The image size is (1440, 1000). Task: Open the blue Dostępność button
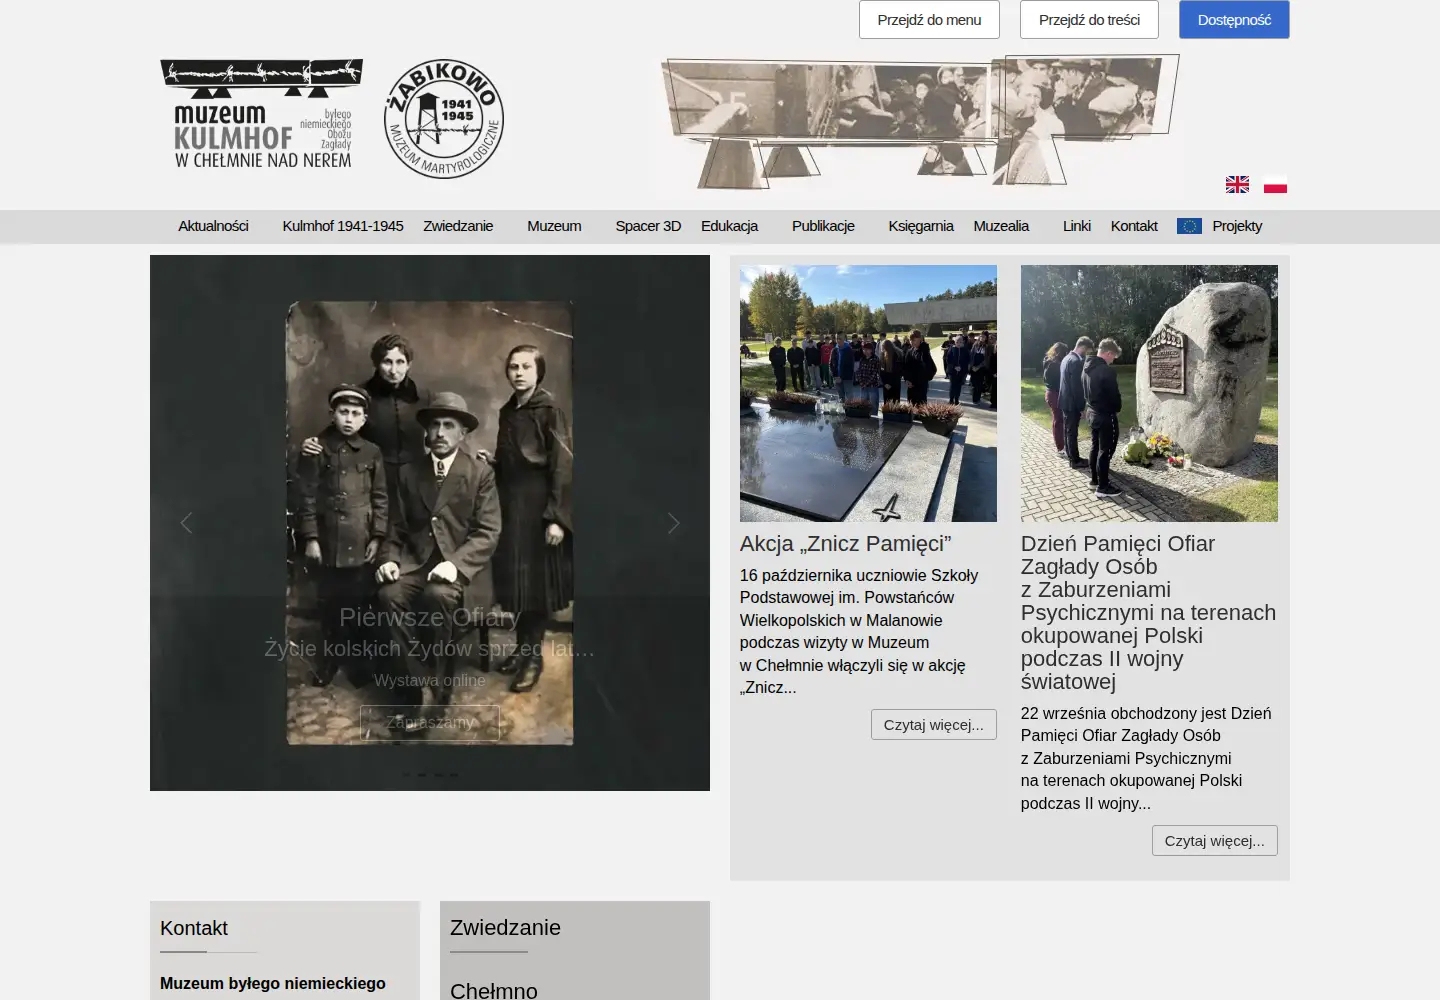[x=1234, y=20]
